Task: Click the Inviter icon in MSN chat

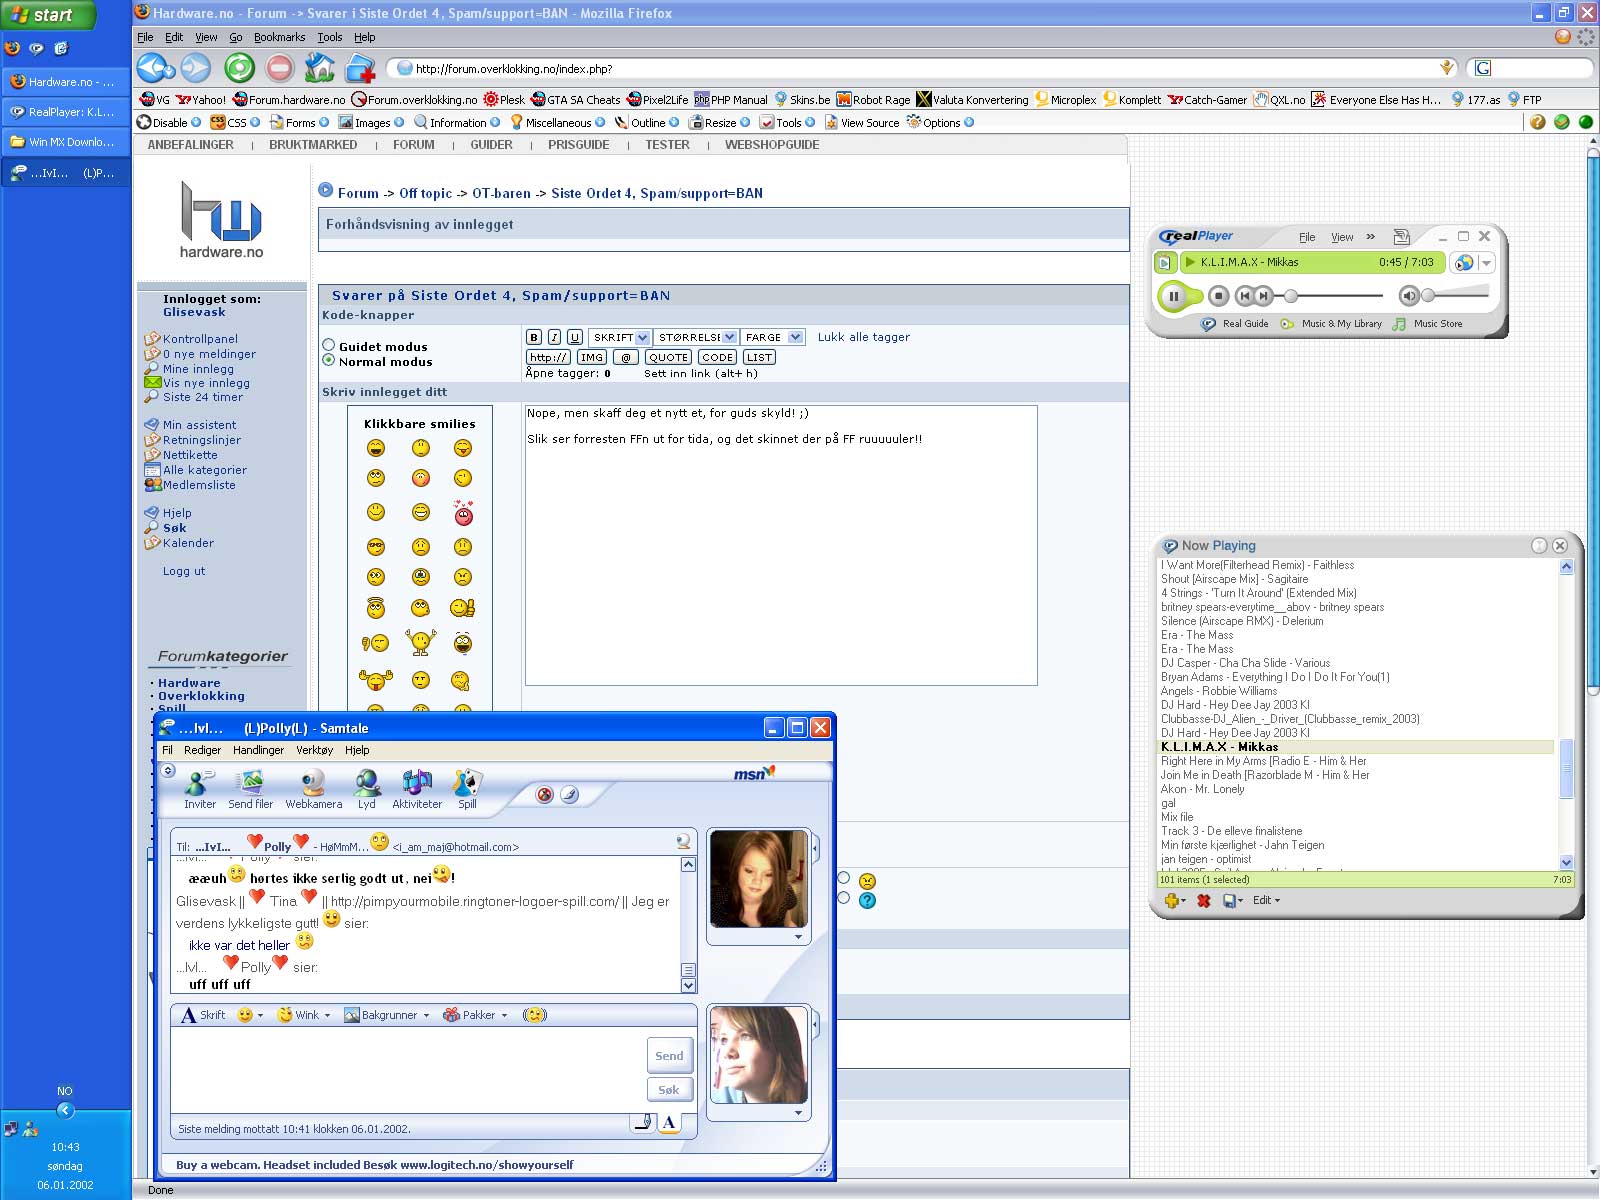Action: point(199,789)
